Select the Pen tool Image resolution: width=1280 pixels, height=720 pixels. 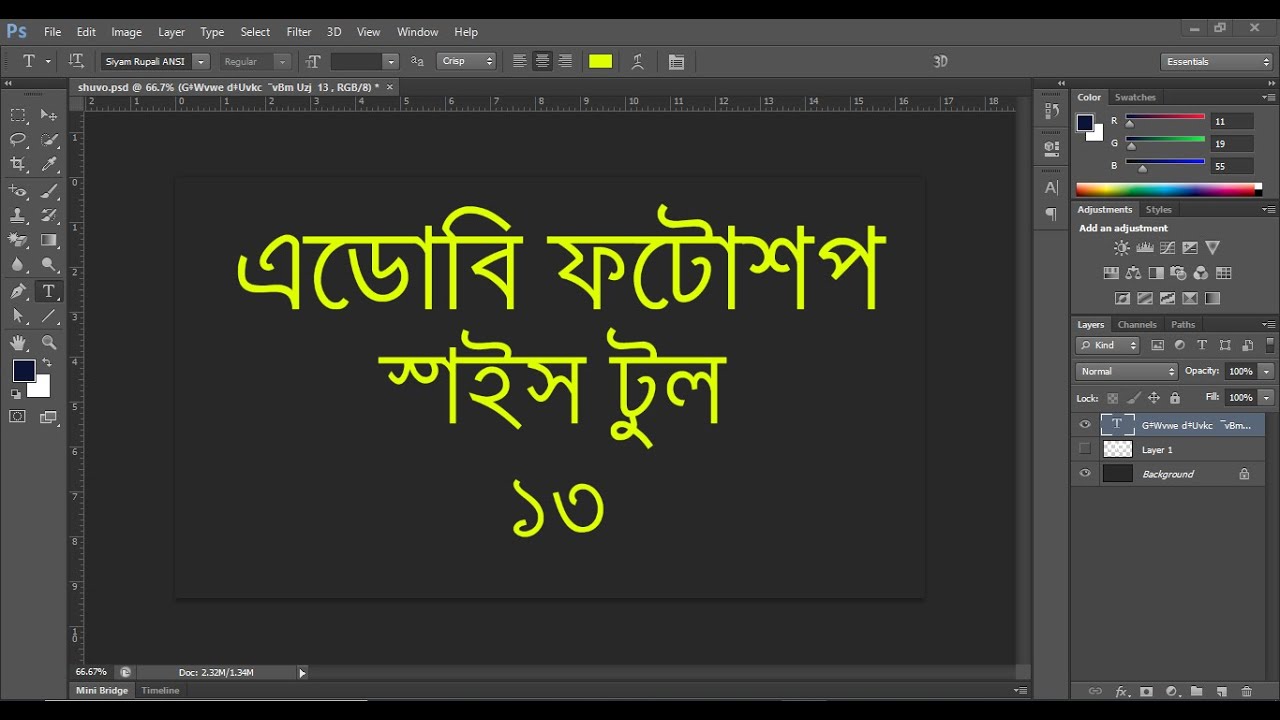click(18, 292)
